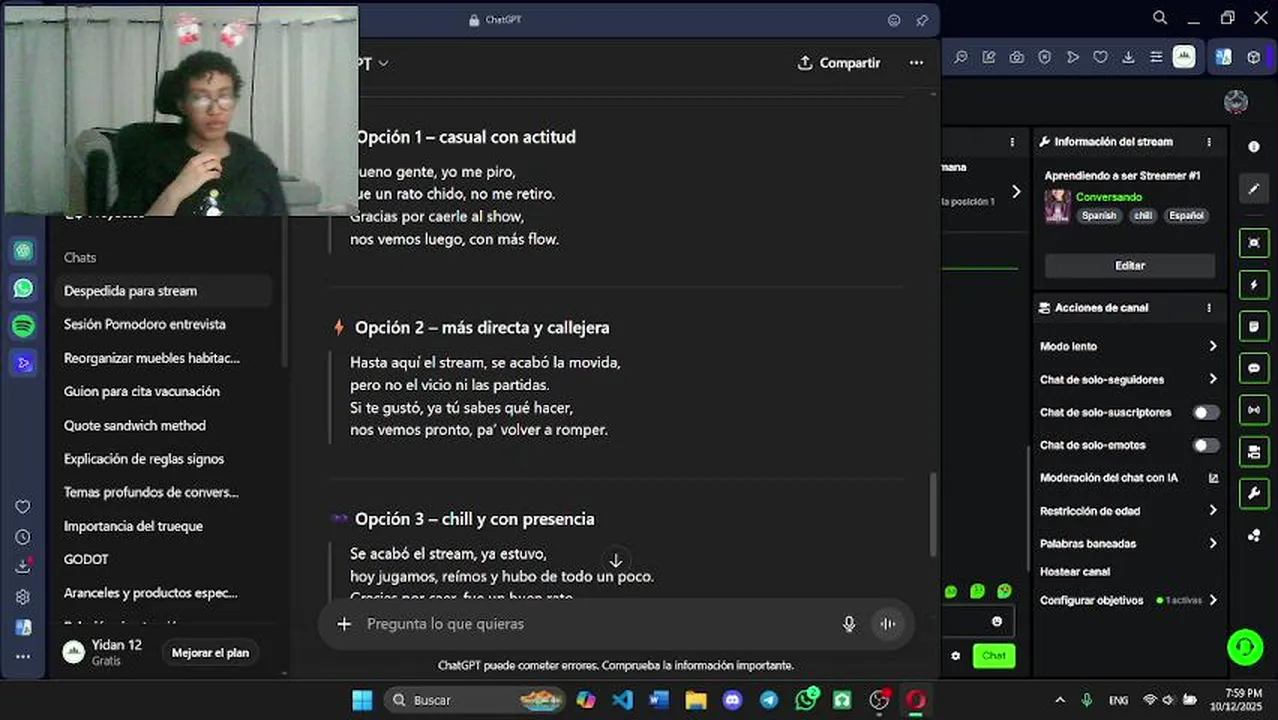Click the smiley icon in ChatGPT panel header
Screen dimensions: 1278x720
(x=894, y=20)
